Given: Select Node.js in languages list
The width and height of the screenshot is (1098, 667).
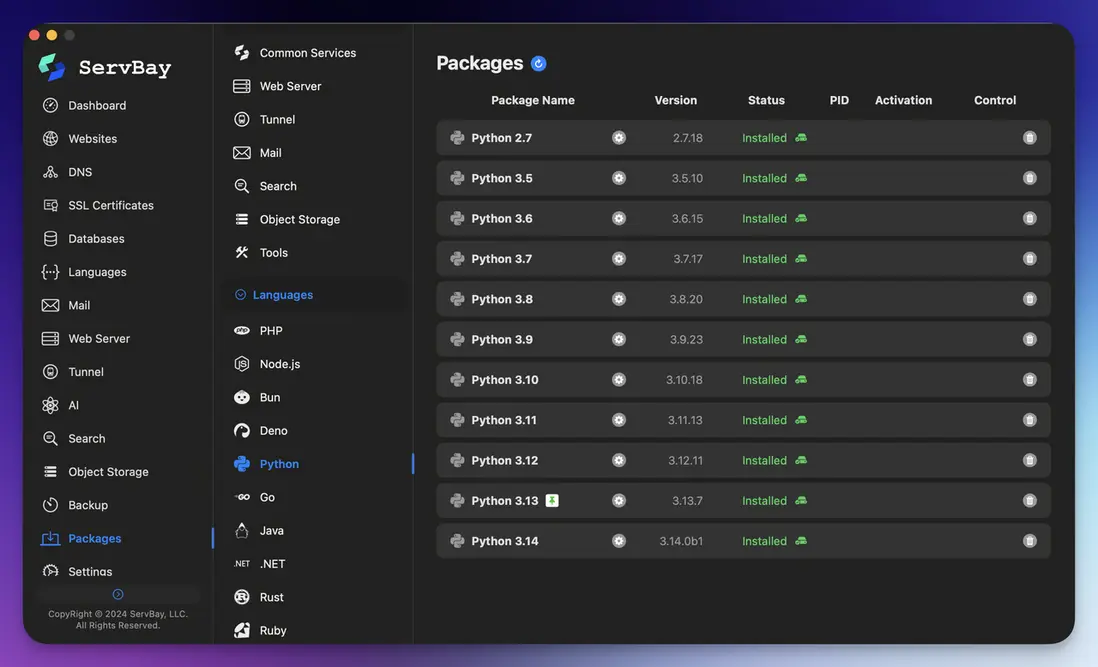Looking at the screenshot, I should 279,364.
